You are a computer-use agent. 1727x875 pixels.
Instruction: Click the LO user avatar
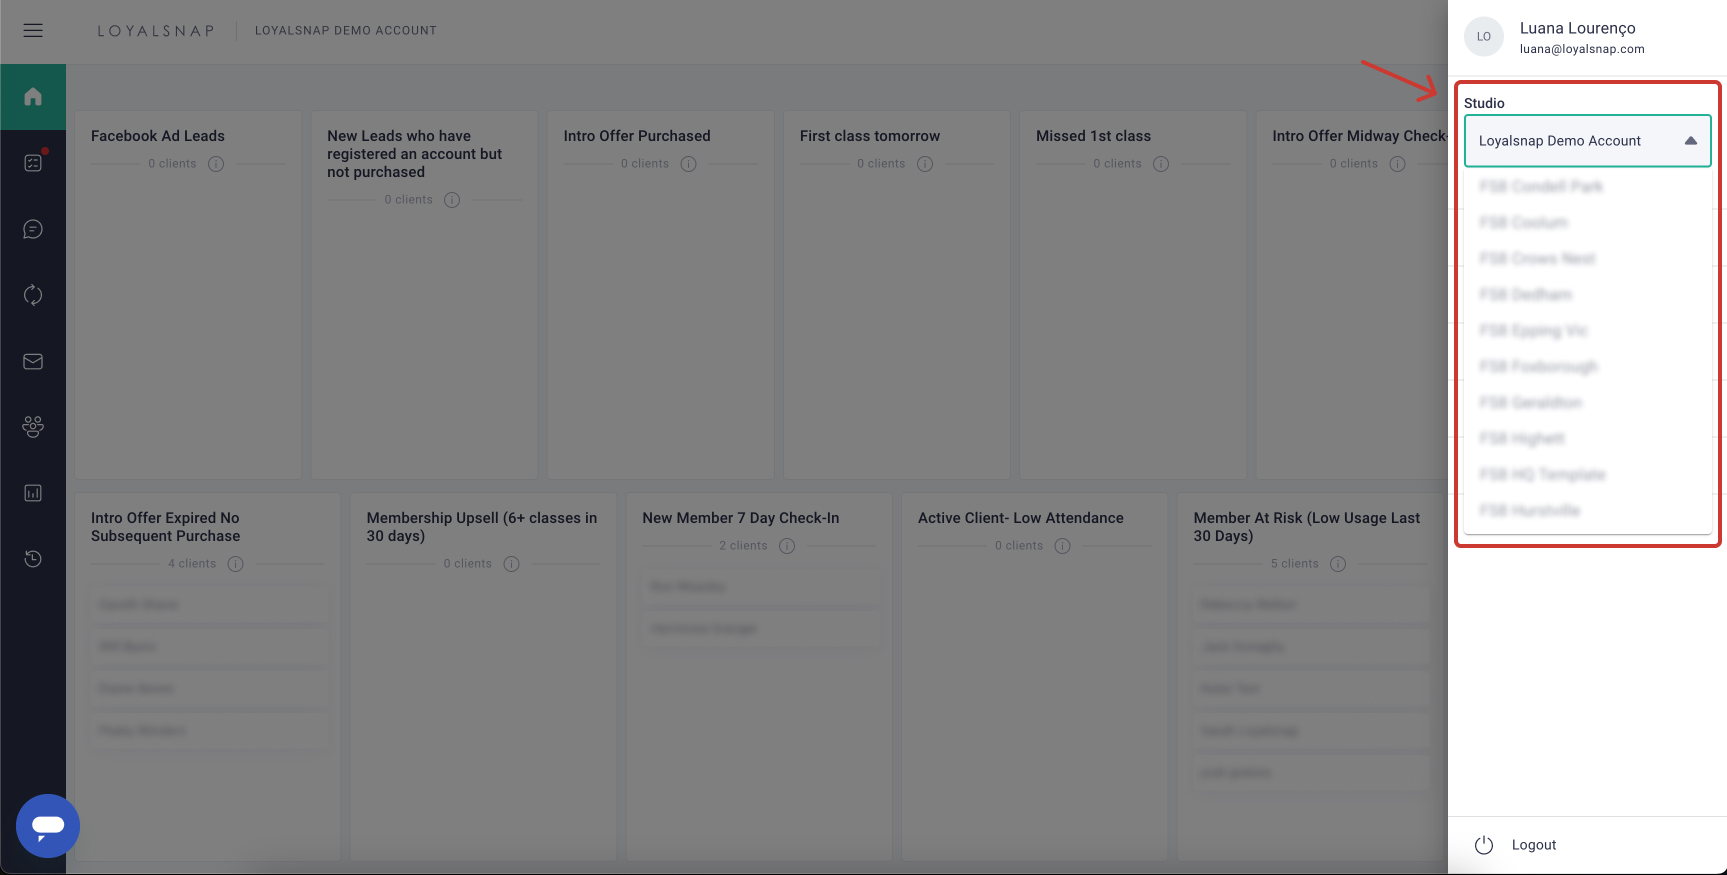(x=1484, y=37)
